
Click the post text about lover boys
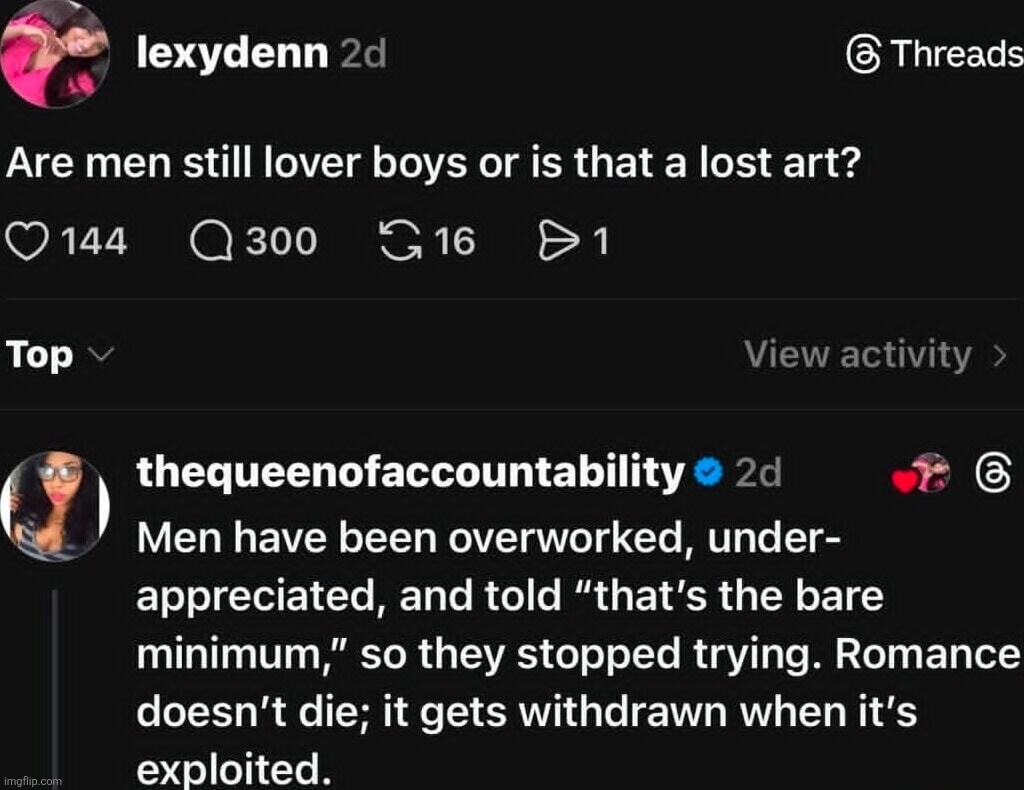(x=435, y=163)
